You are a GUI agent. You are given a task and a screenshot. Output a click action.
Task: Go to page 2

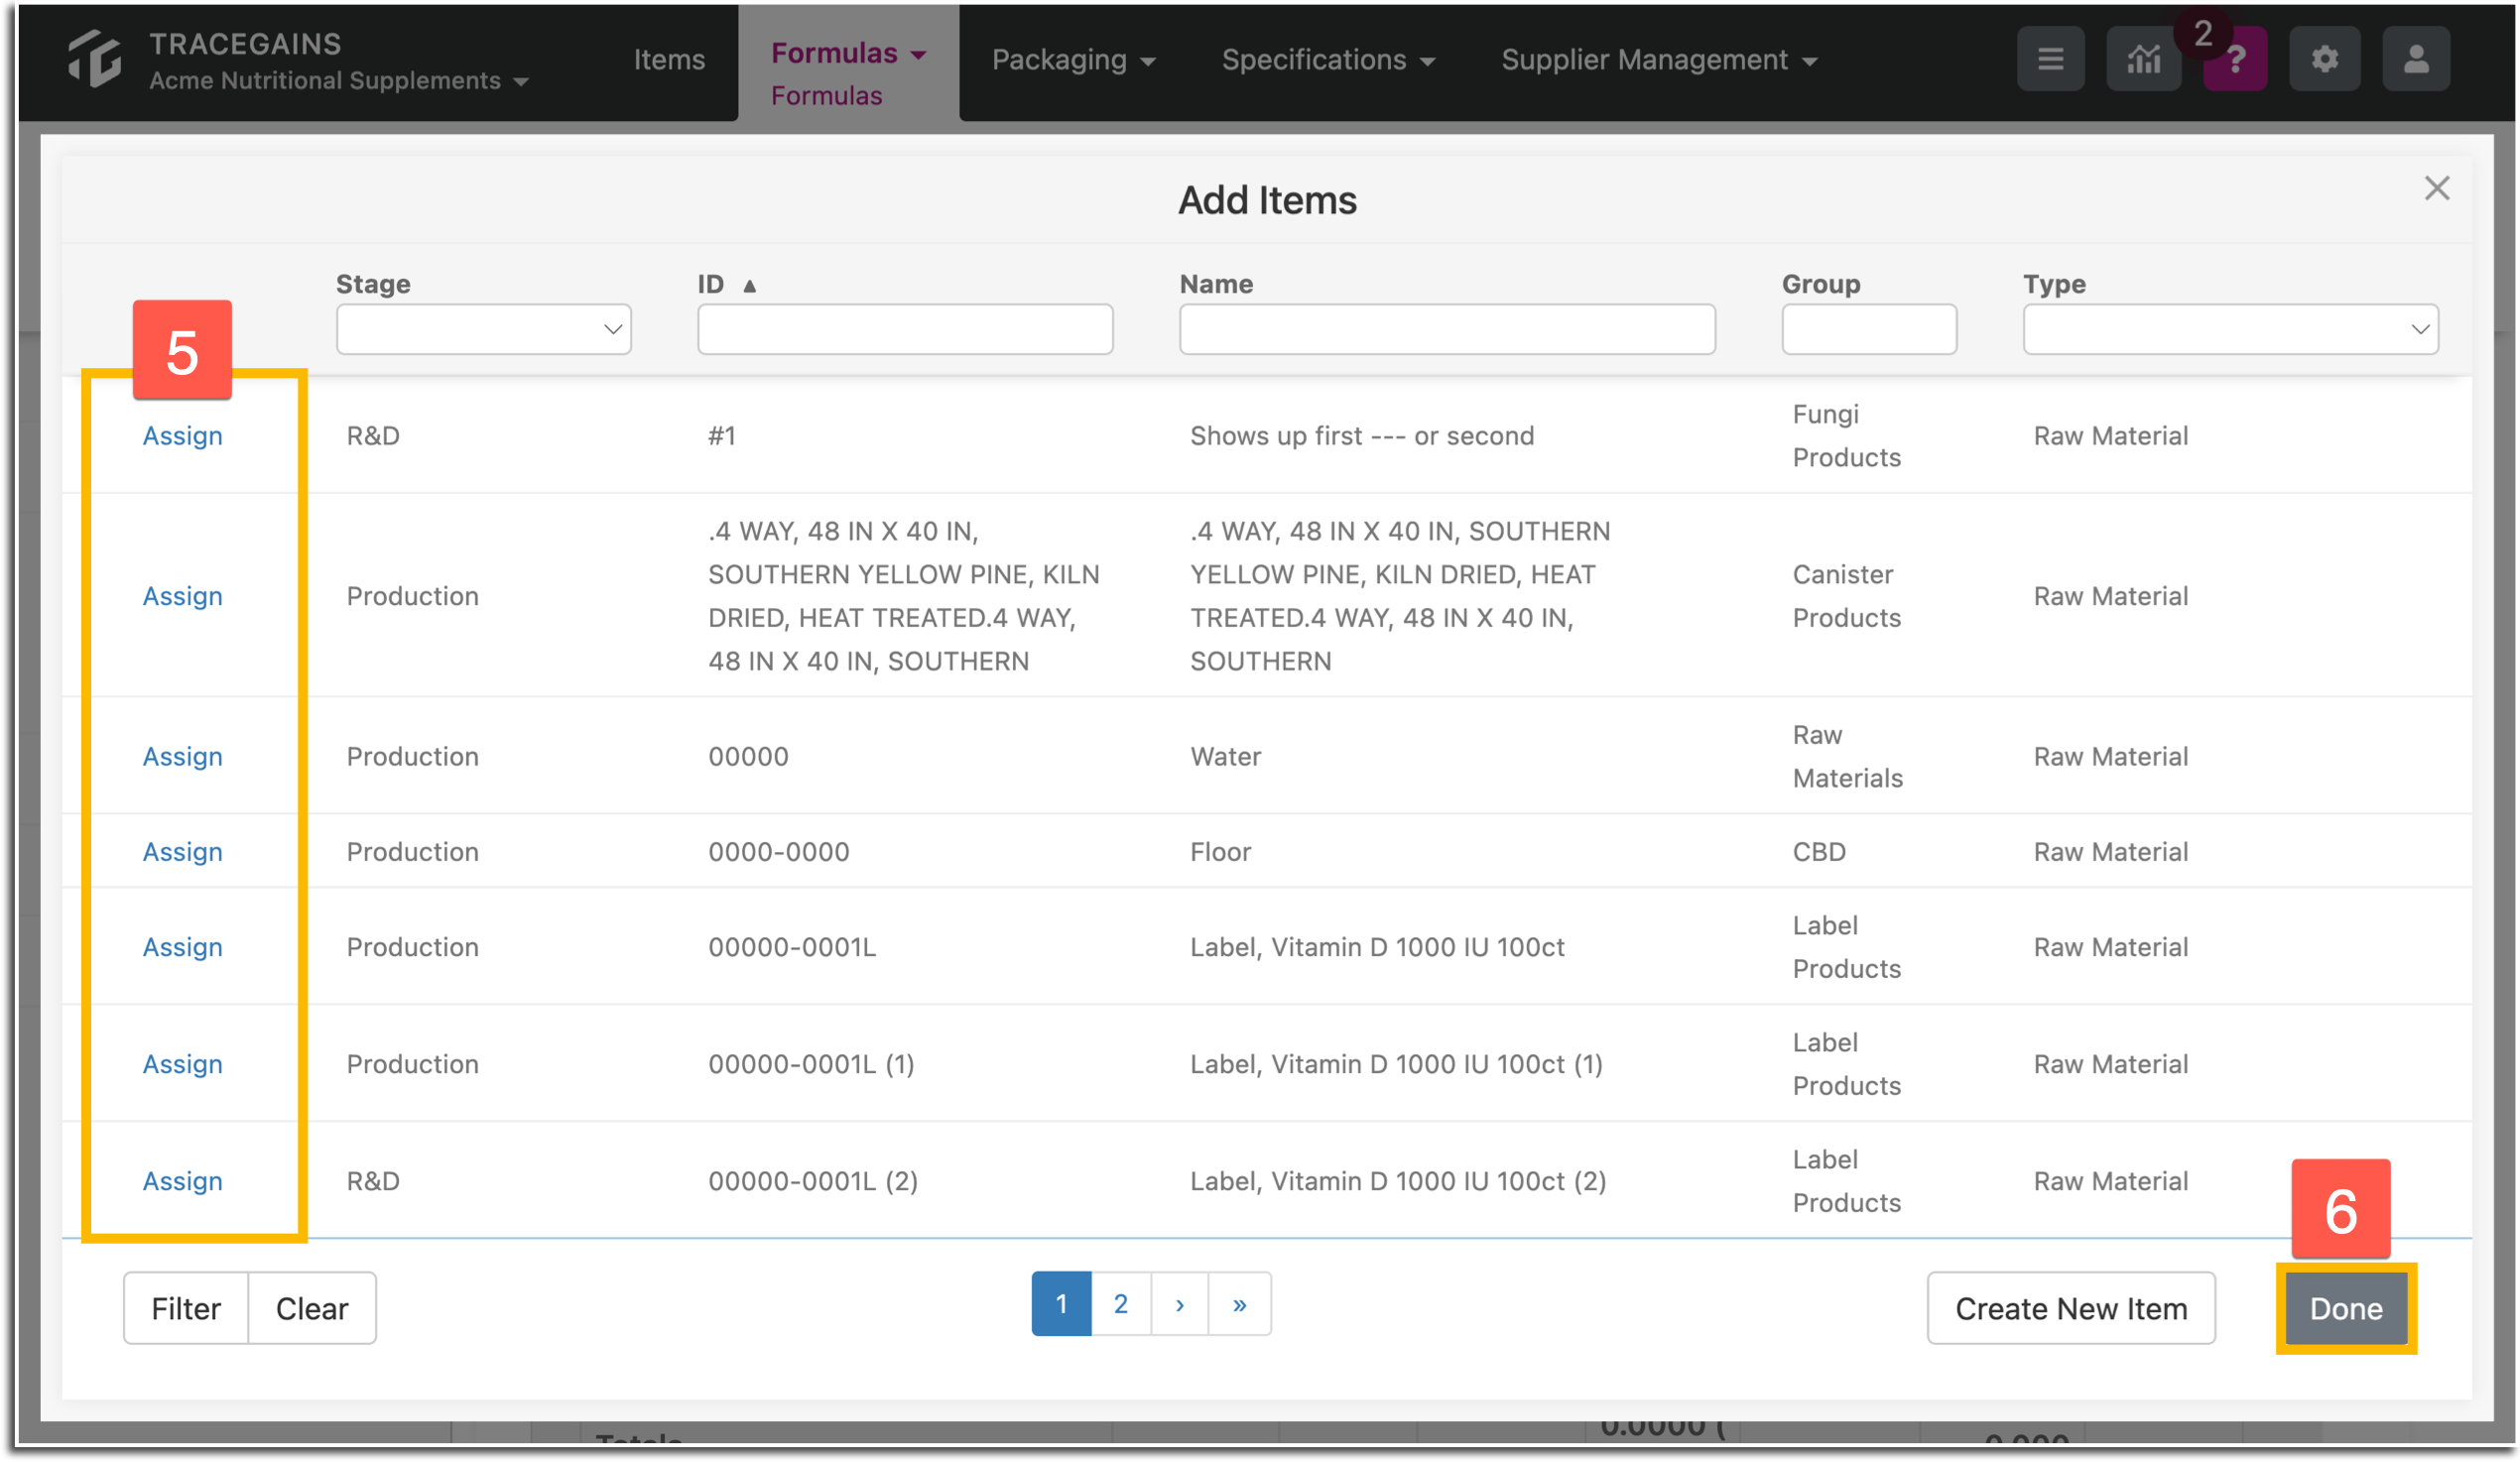[x=1121, y=1304]
